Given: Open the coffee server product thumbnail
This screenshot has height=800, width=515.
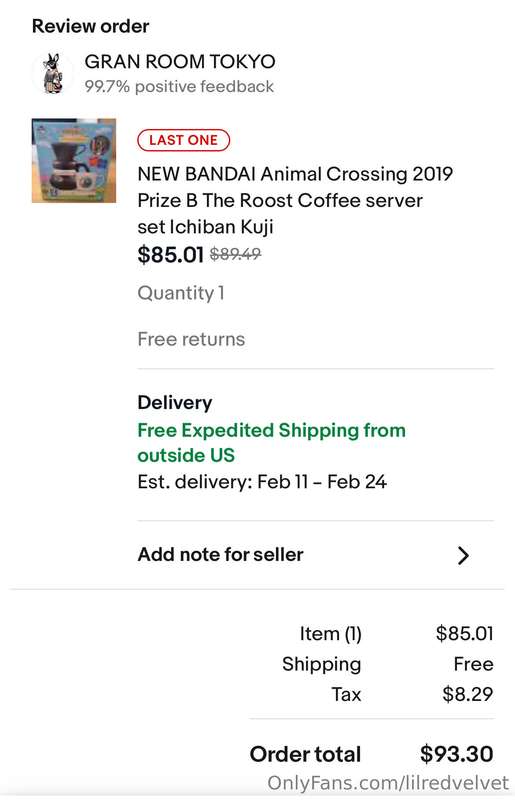Looking at the screenshot, I should click(74, 161).
